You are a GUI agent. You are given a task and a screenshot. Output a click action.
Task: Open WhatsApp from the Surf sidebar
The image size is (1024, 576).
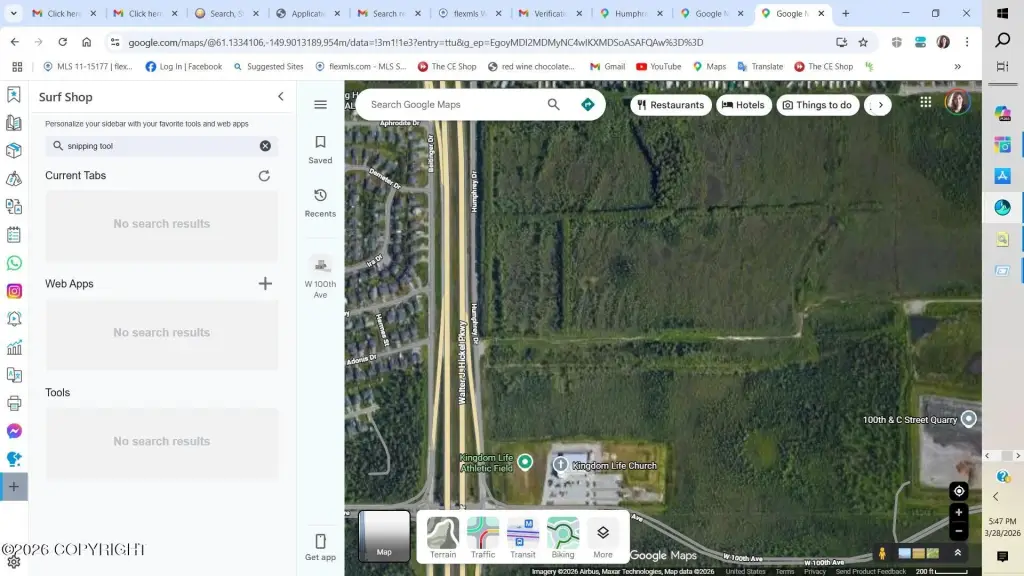point(14,263)
